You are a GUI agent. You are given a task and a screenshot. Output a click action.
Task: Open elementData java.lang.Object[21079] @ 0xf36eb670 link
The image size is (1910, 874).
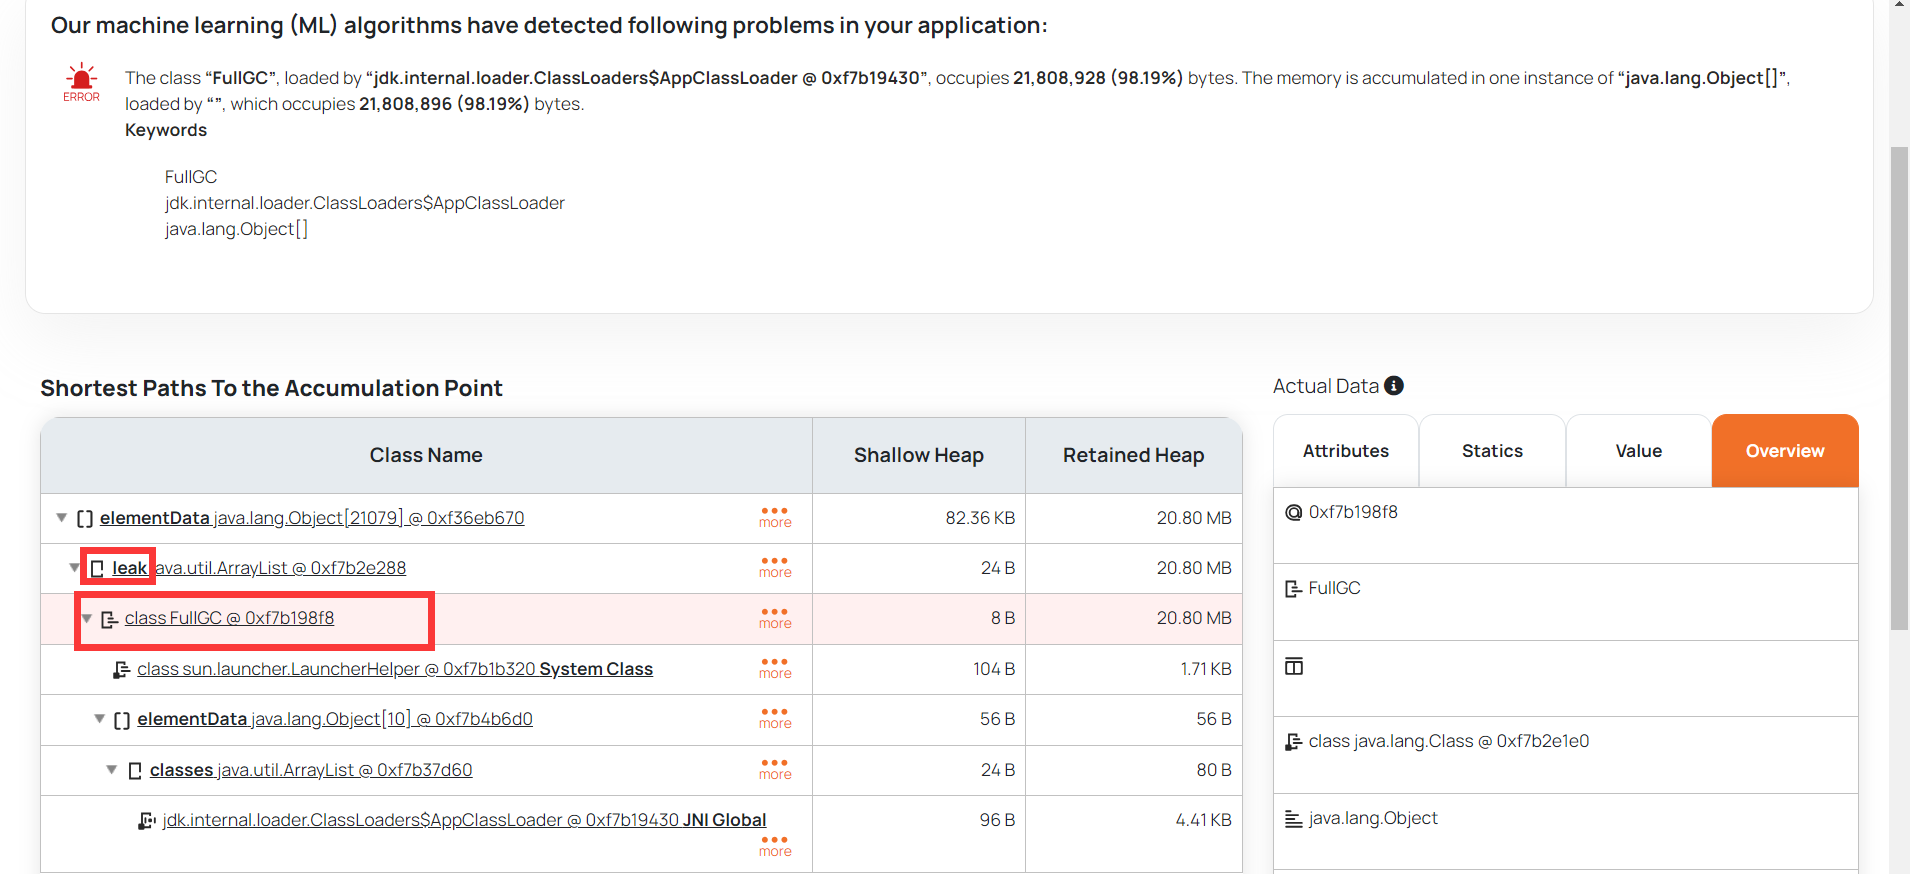pos(312,518)
